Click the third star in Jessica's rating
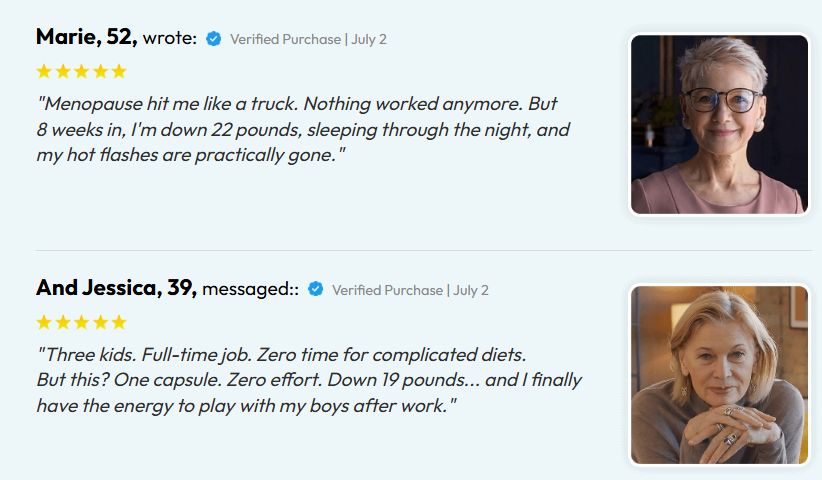Image resolution: width=822 pixels, height=480 pixels. pyautogui.click(x=82, y=322)
